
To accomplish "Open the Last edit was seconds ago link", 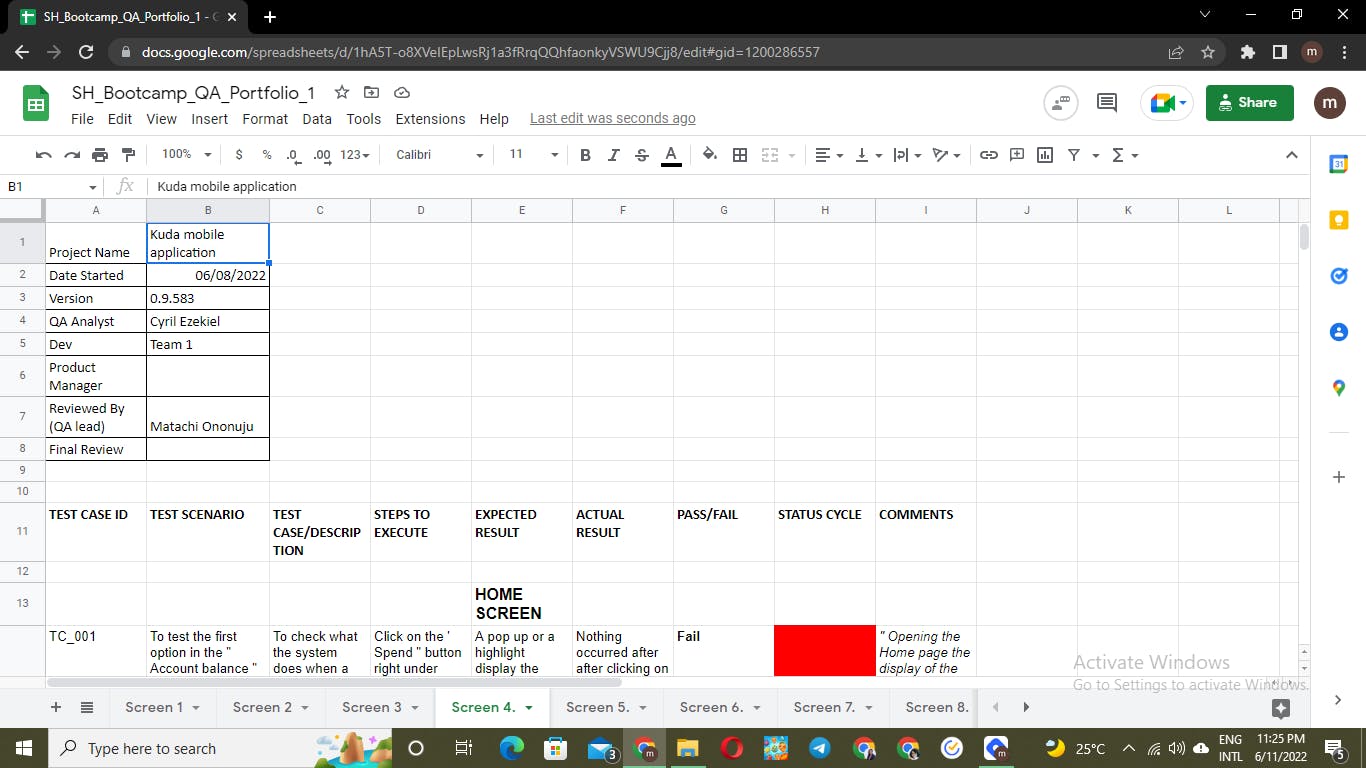I will (612, 119).
